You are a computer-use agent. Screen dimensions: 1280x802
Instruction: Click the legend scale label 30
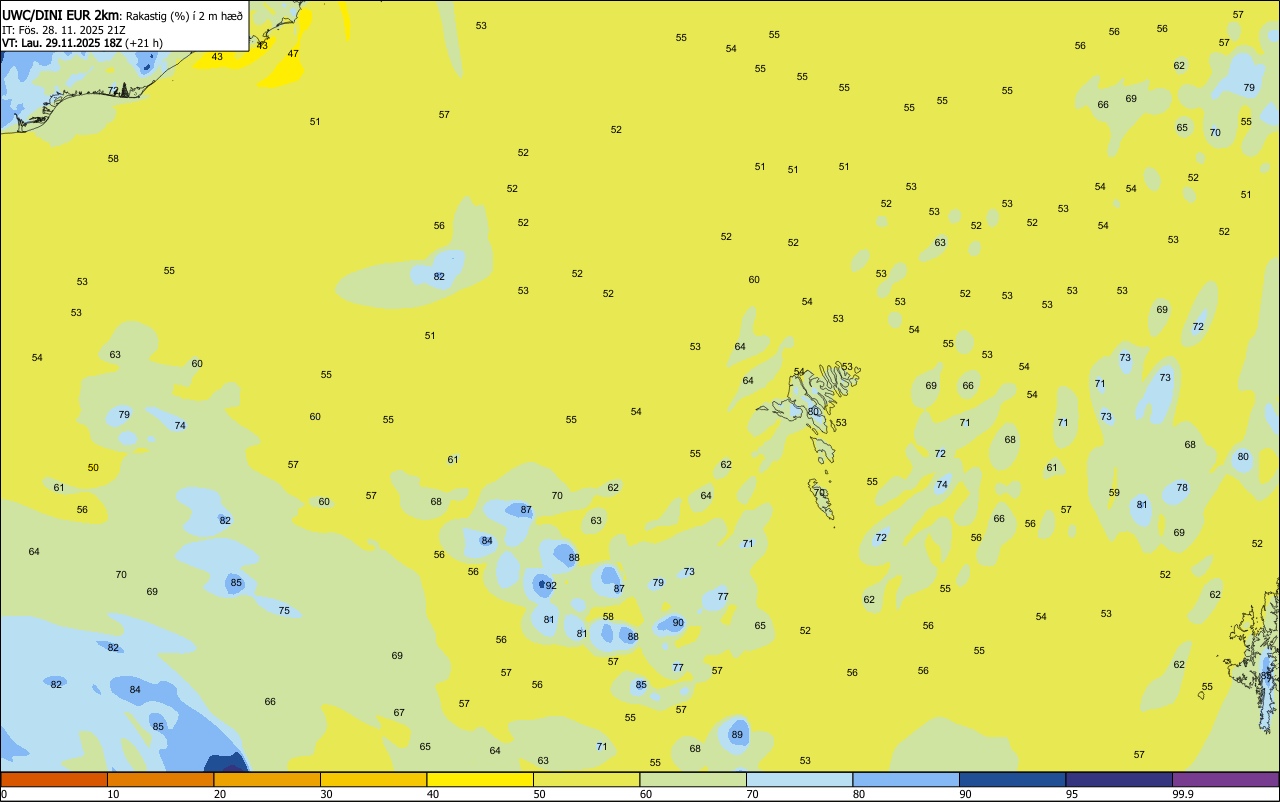[326, 794]
